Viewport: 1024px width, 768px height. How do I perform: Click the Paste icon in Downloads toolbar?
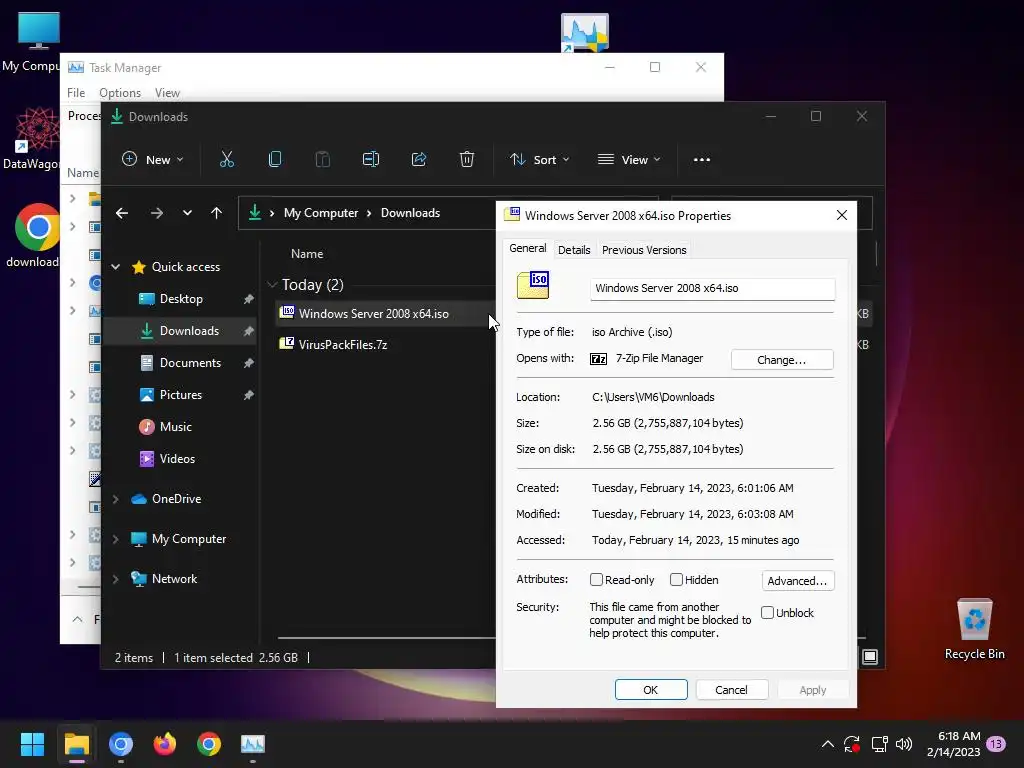click(x=323, y=159)
